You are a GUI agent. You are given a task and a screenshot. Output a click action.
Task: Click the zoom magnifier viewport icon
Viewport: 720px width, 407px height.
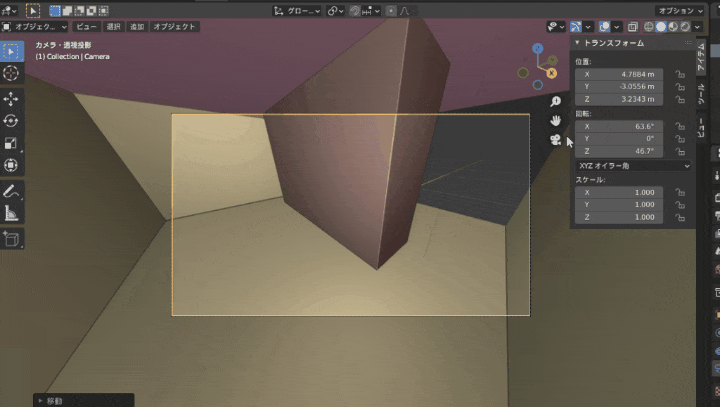555,101
